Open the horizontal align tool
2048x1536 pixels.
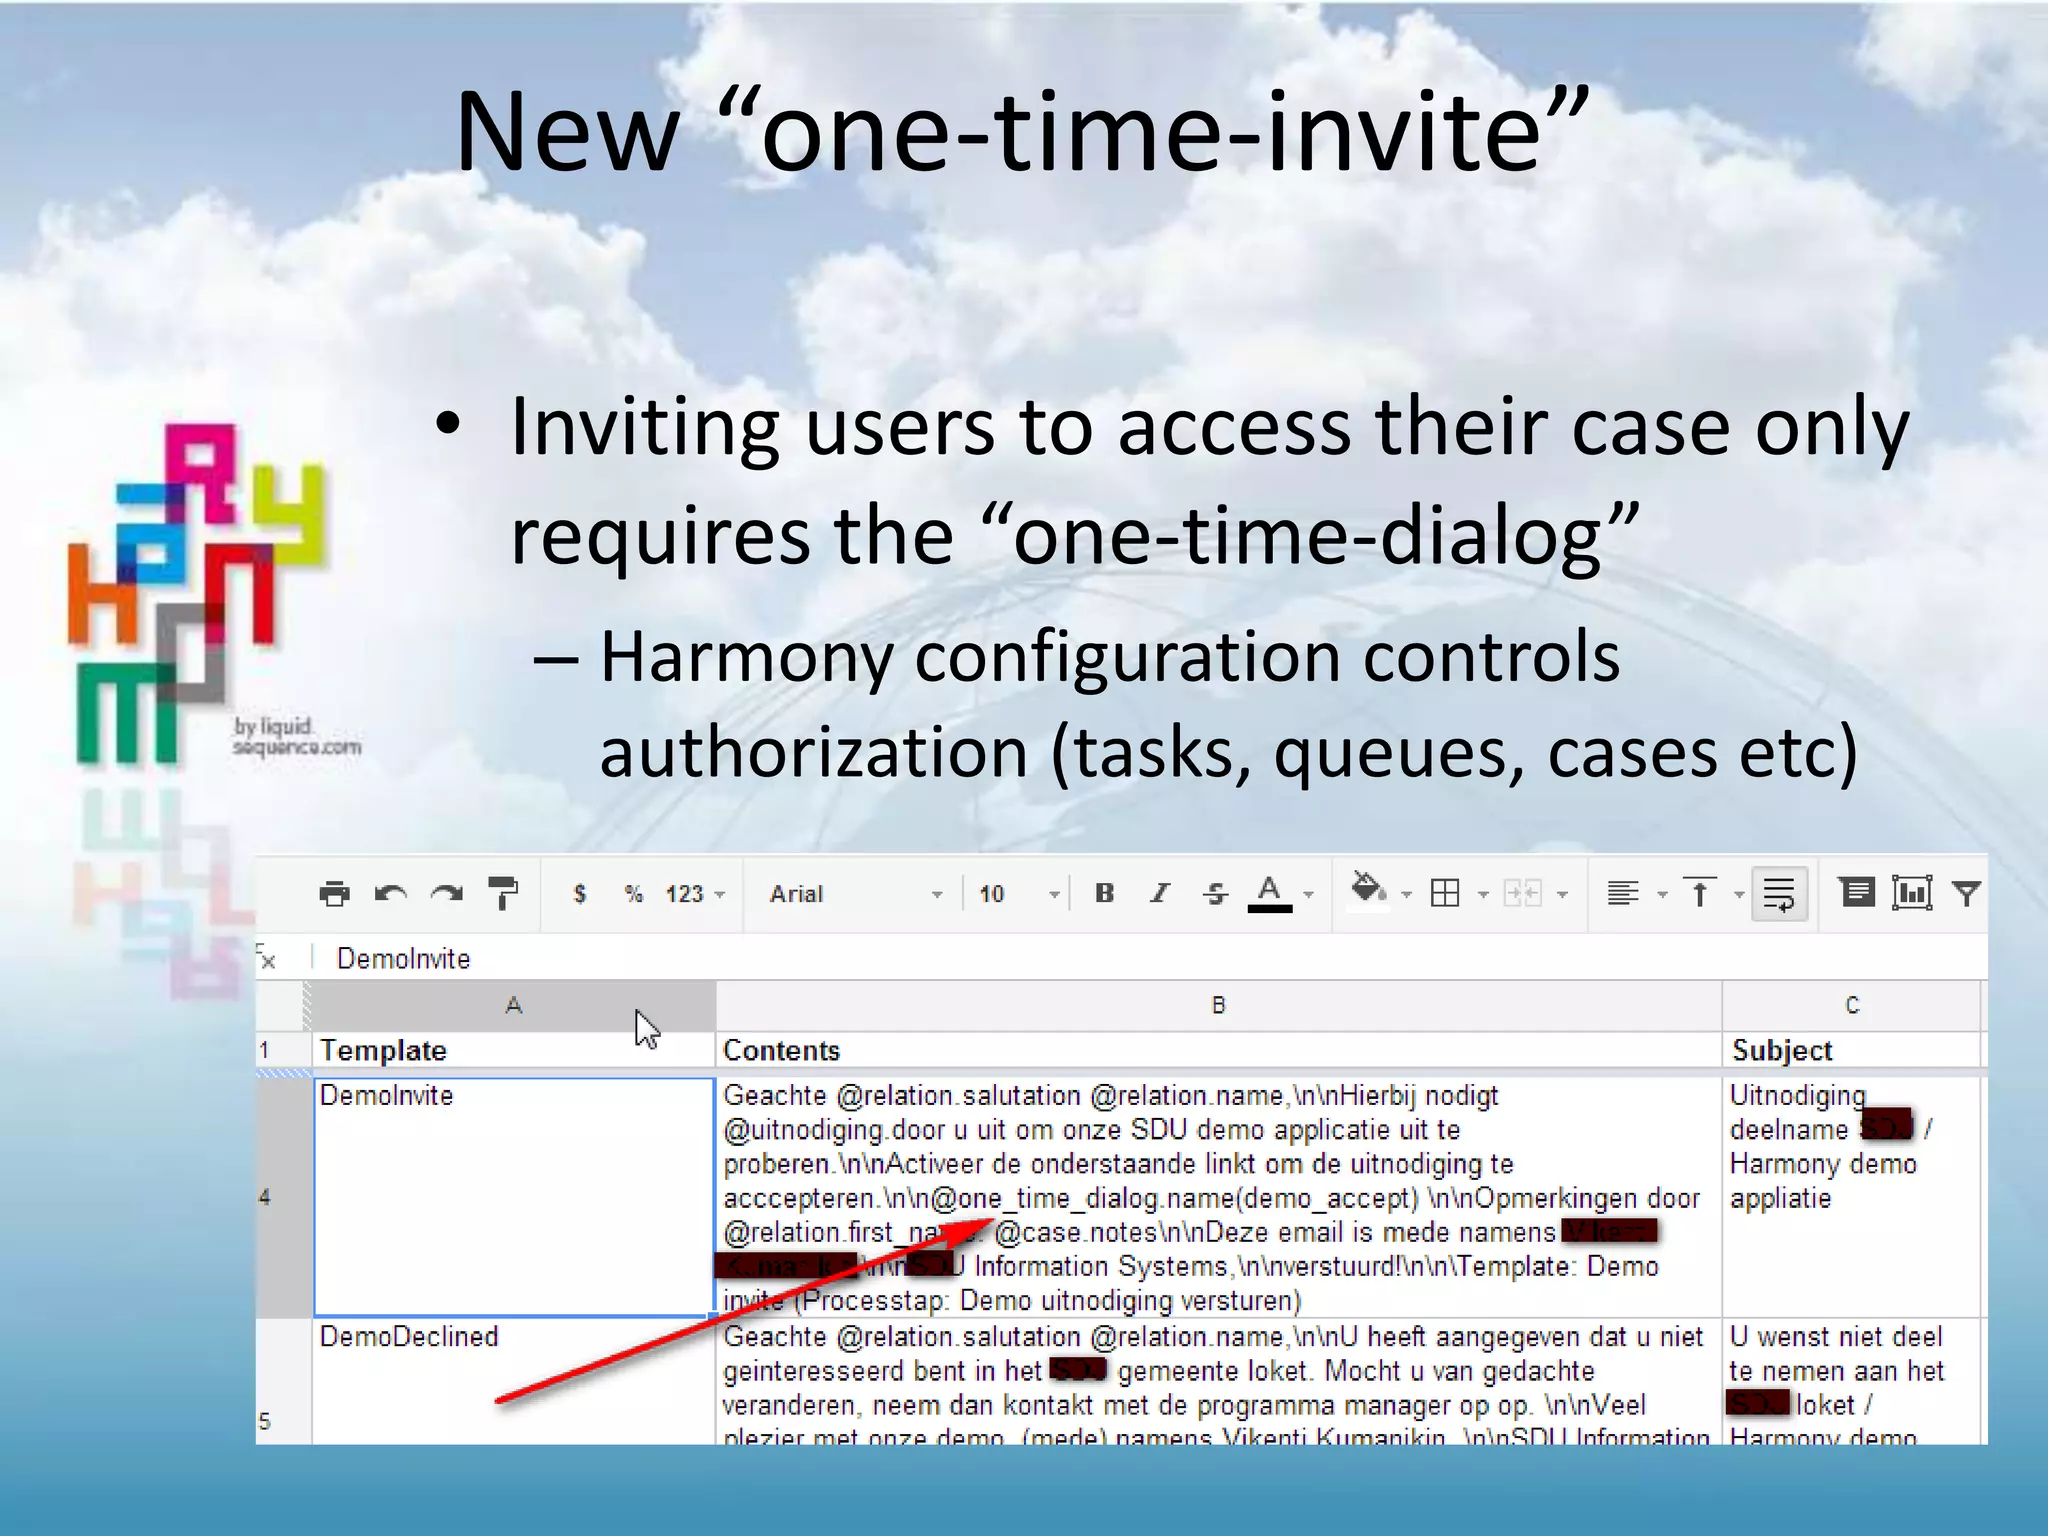coord(1623,893)
